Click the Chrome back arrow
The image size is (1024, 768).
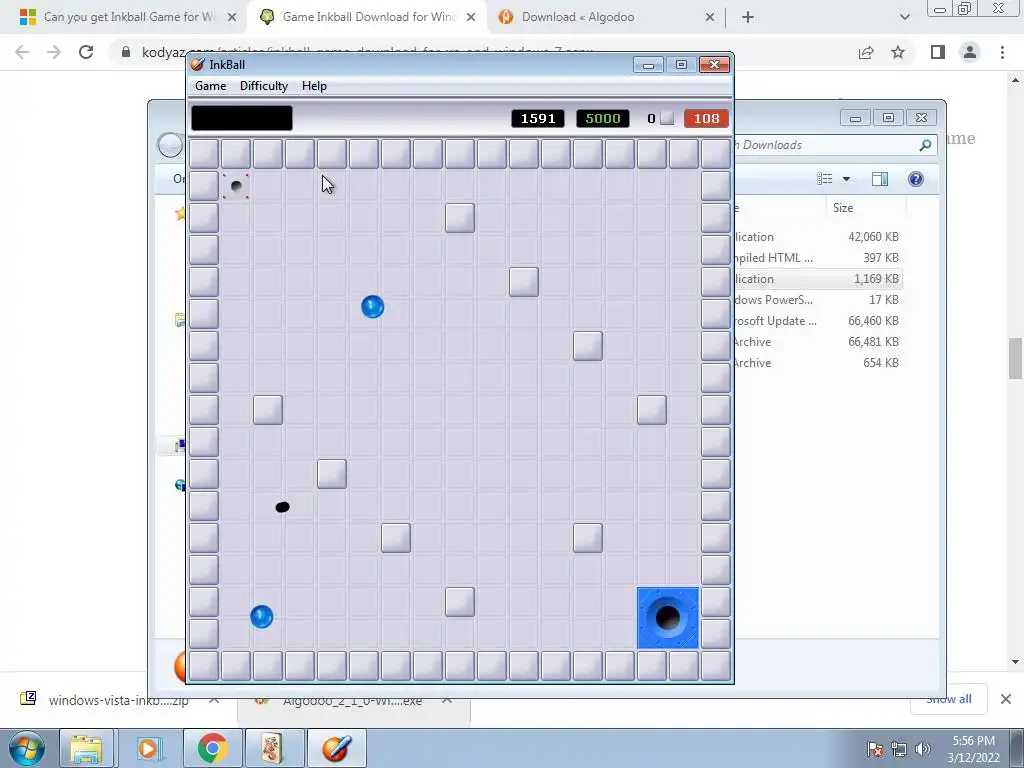(x=22, y=52)
